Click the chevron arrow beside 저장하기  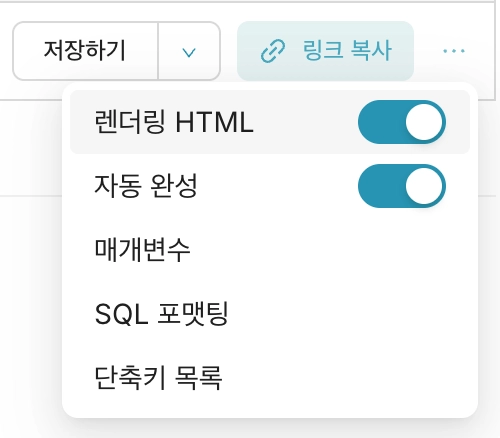tap(189, 51)
